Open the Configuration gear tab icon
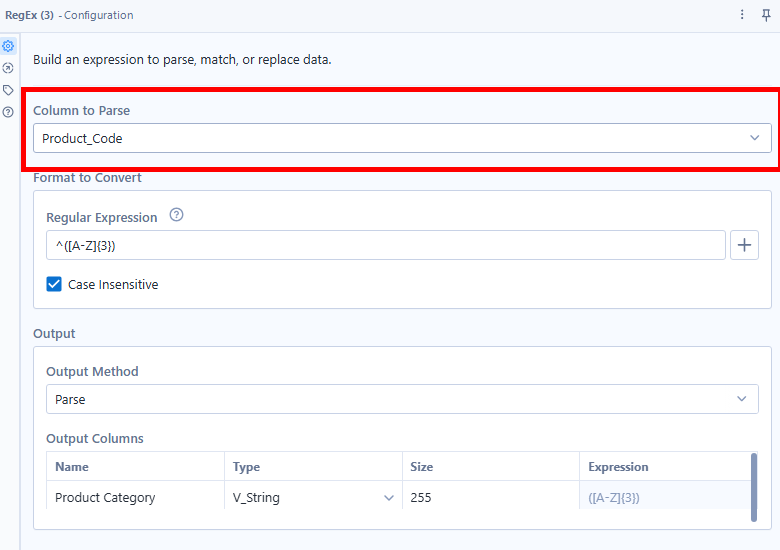Viewport: 780px width, 550px height. pos(8,46)
